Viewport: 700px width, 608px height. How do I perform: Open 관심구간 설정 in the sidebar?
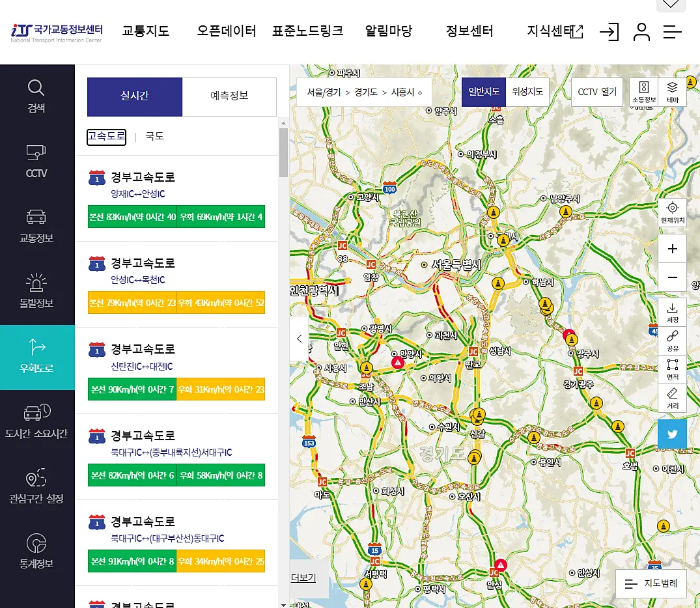pyautogui.click(x=37, y=487)
